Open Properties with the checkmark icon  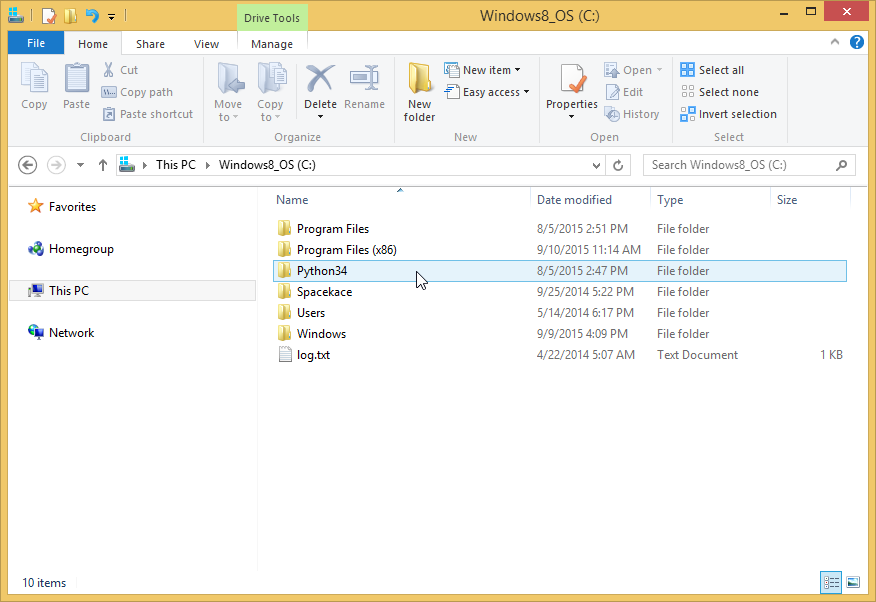tap(572, 78)
